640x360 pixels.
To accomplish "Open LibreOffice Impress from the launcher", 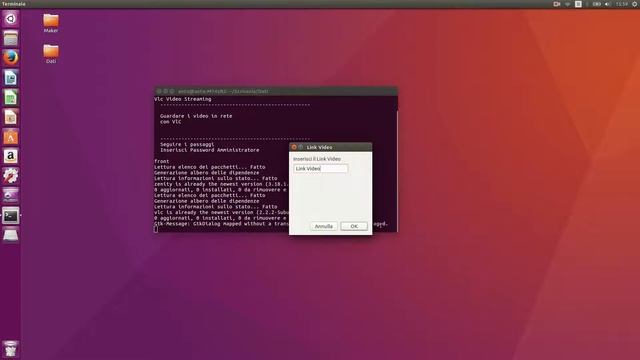I will 11,117.
